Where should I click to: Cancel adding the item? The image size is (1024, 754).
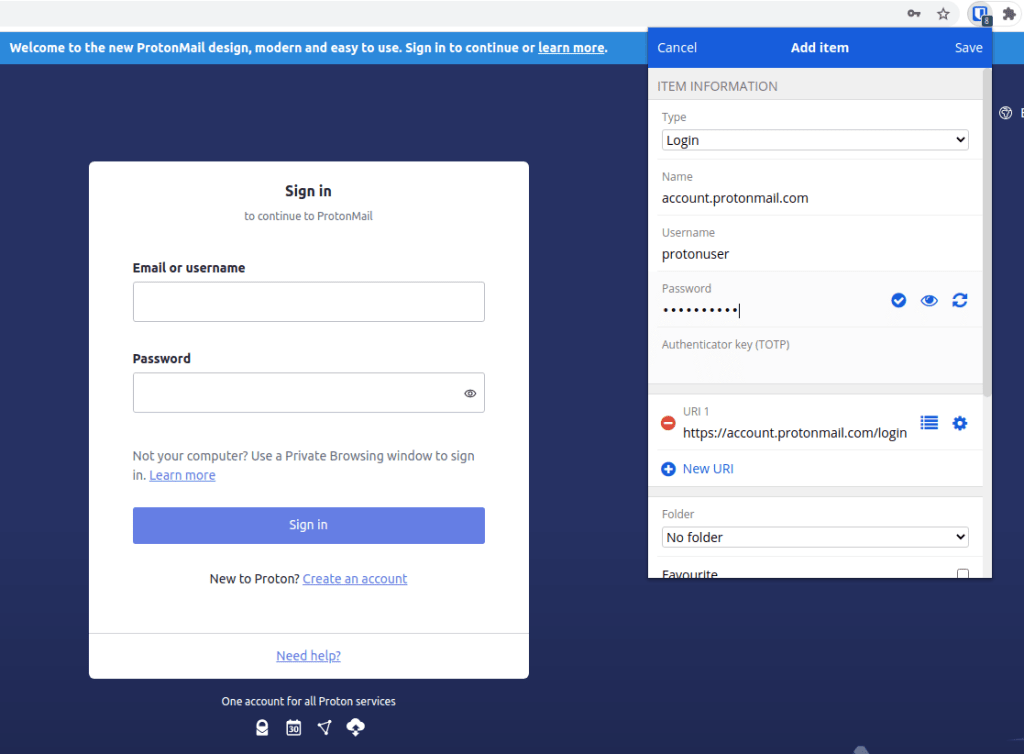point(677,48)
